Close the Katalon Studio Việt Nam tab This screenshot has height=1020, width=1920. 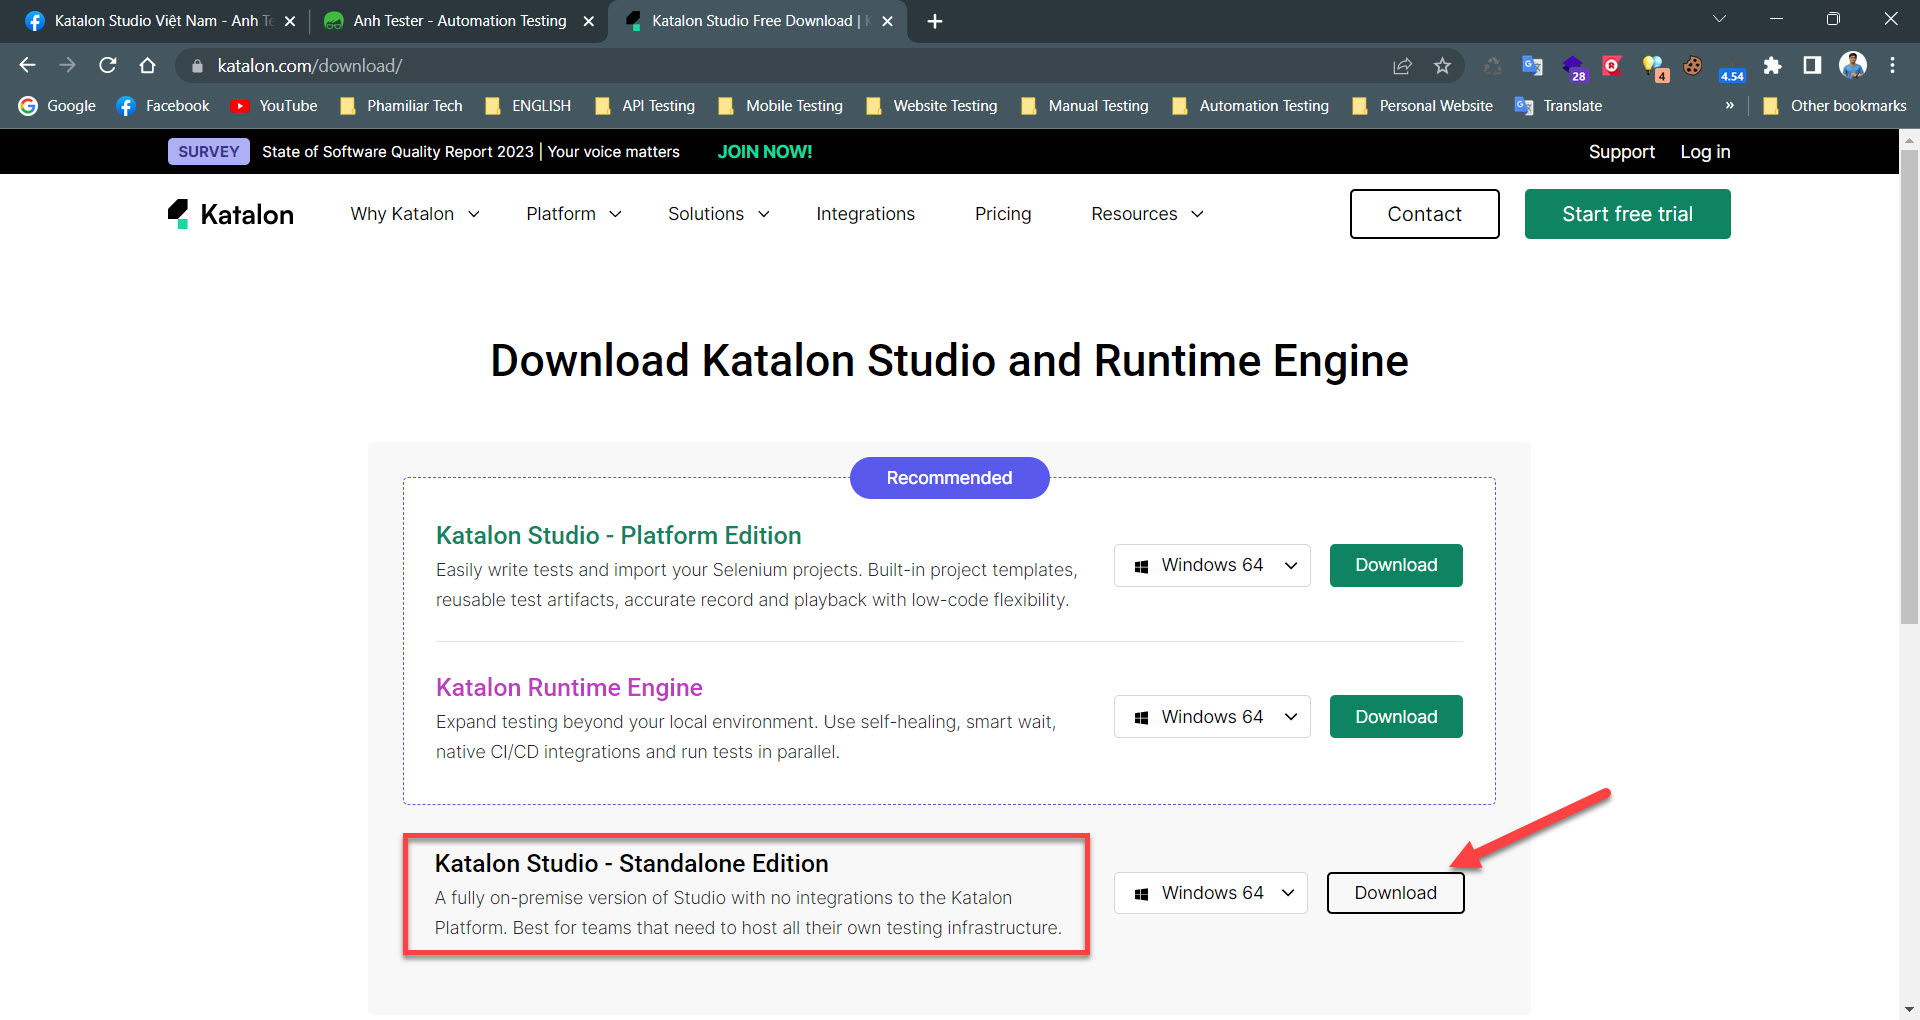click(289, 21)
